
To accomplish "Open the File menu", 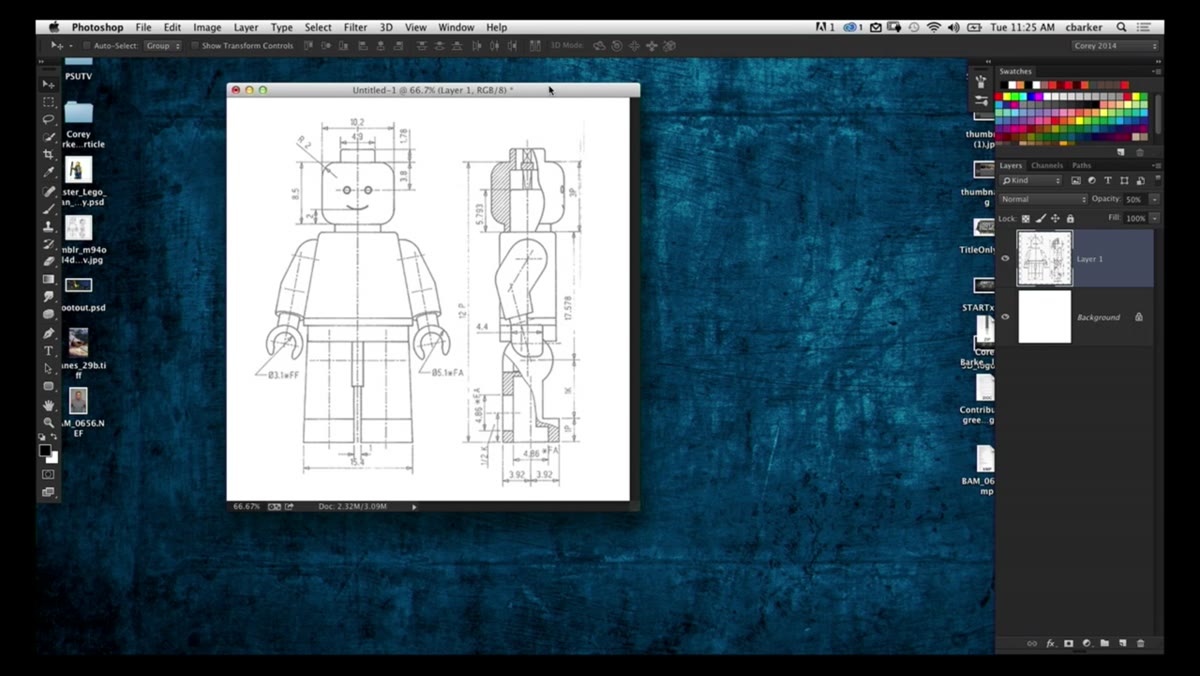I will click(x=143, y=27).
